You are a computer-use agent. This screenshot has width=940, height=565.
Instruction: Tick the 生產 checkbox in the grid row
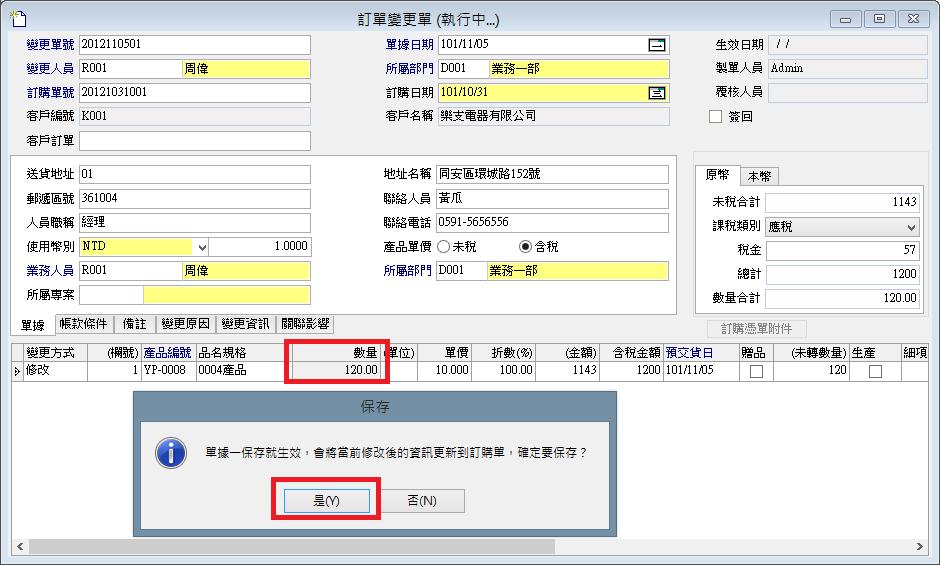click(875, 371)
